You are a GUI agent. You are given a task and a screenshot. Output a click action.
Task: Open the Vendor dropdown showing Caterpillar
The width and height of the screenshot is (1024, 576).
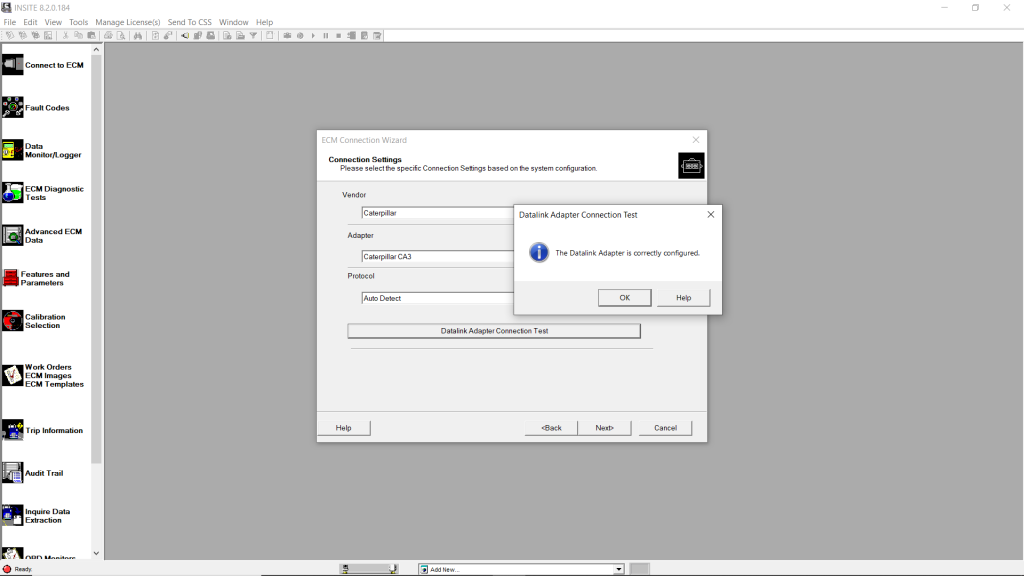click(x=437, y=213)
